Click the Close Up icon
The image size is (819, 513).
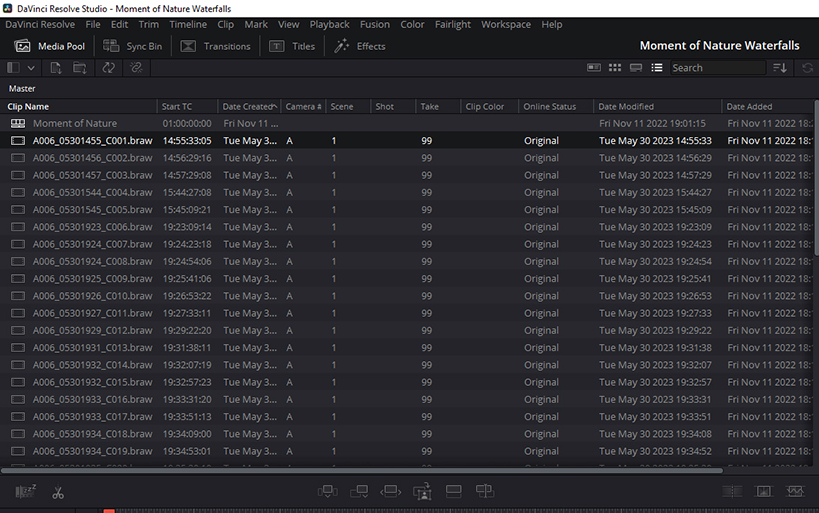[422, 492]
